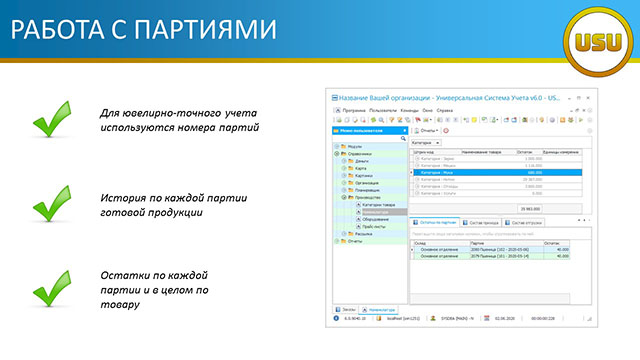Click the user icon next to SYSDBA
This screenshot has width=640, height=360.
(x=433, y=318)
